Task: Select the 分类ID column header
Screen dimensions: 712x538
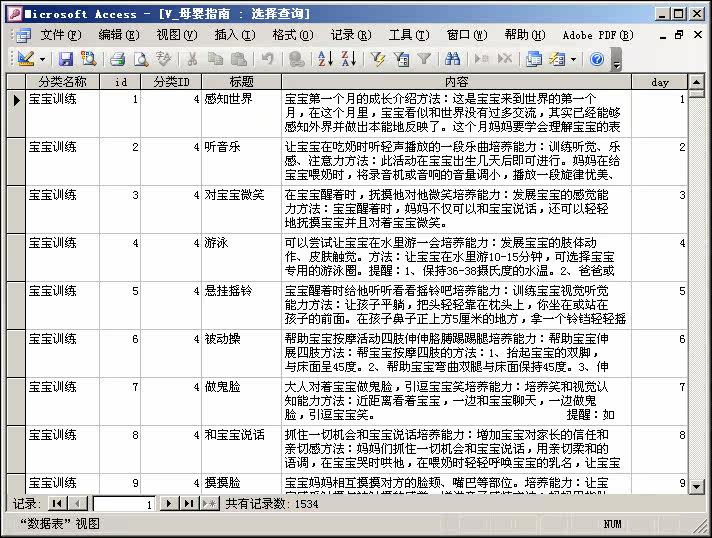Action: (x=171, y=82)
